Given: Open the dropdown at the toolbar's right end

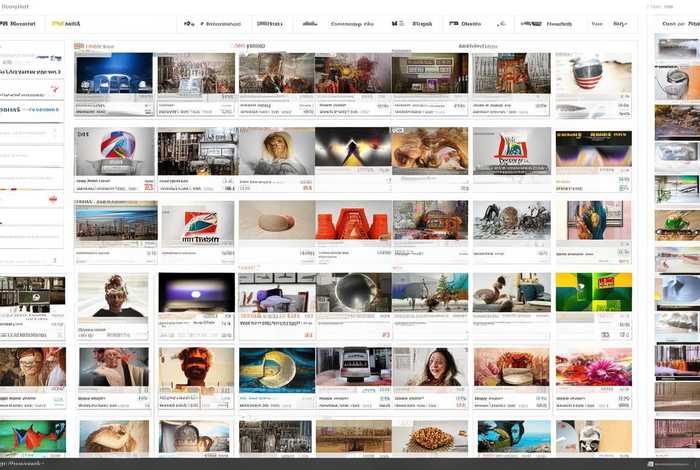Looking at the screenshot, I should [621, 24].
